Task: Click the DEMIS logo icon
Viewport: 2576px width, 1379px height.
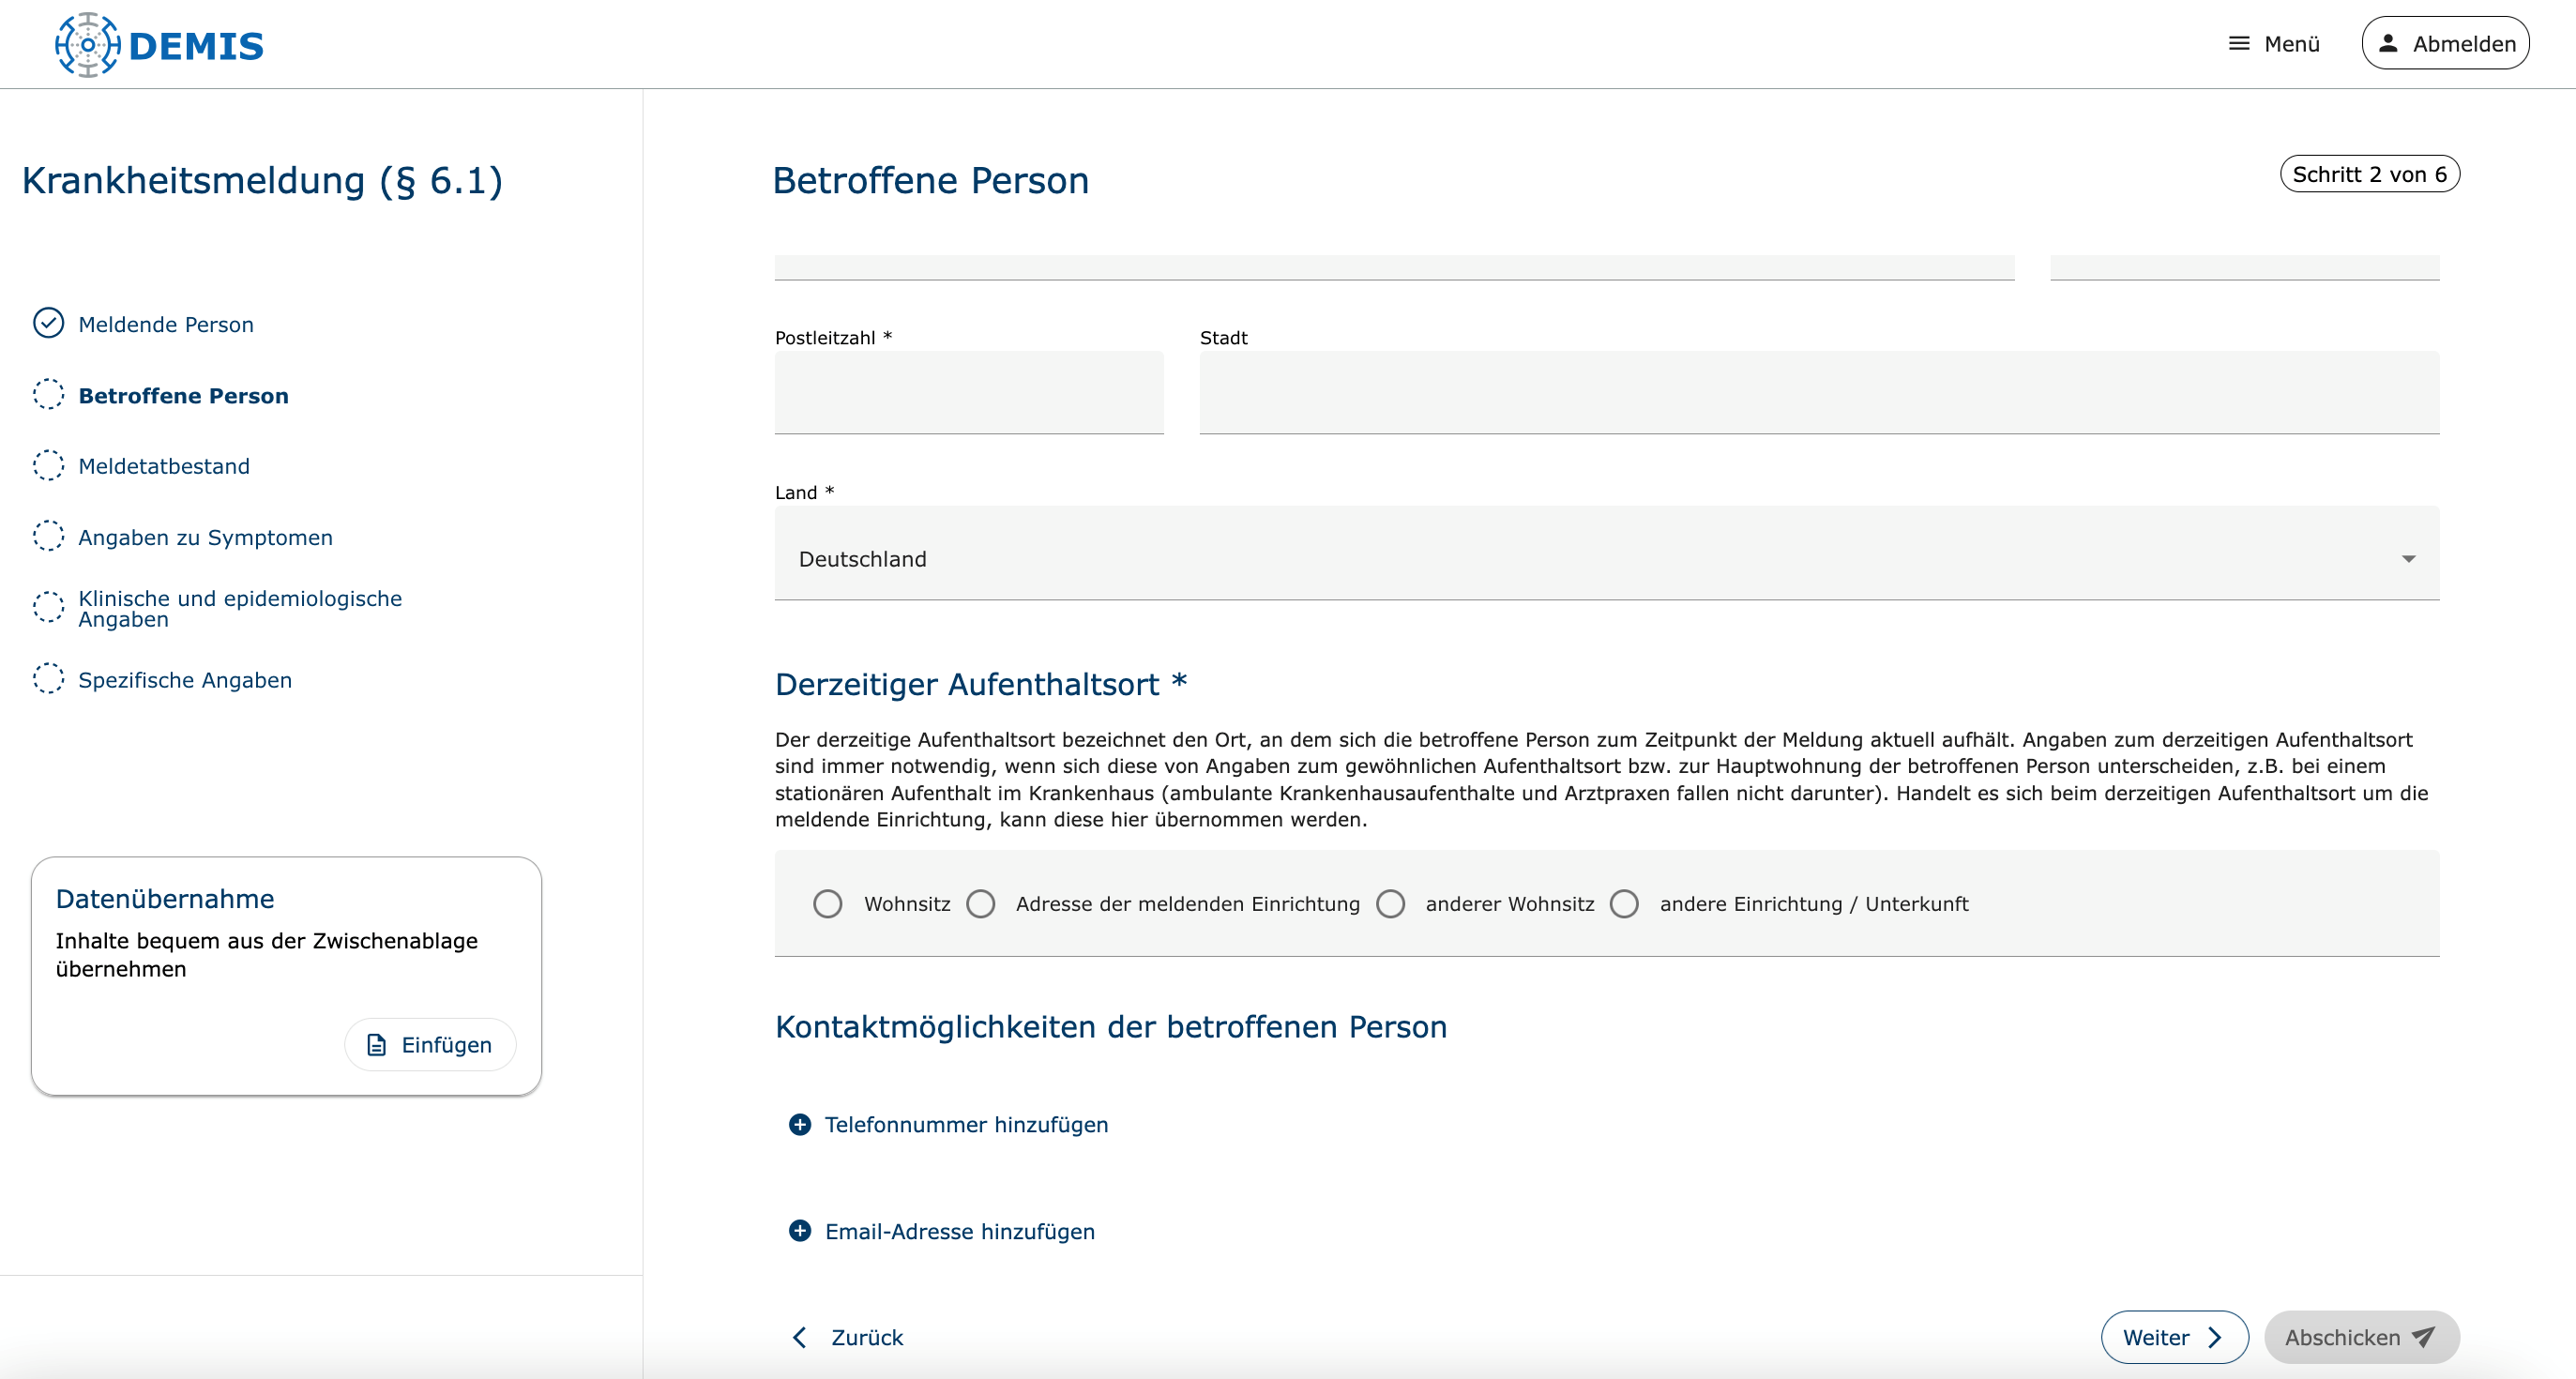Action: click(88, 45)
